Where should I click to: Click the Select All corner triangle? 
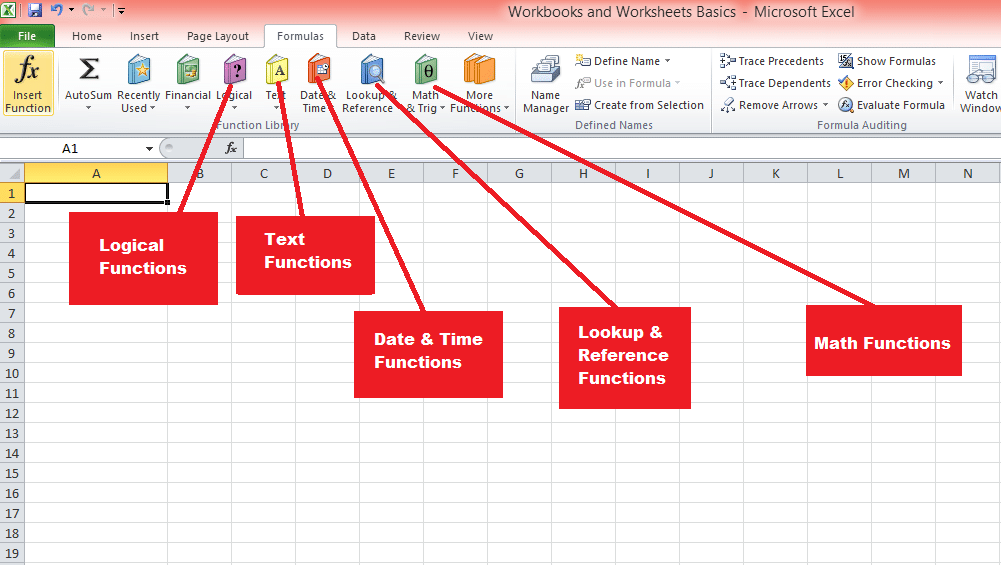[x=12, y=173]
